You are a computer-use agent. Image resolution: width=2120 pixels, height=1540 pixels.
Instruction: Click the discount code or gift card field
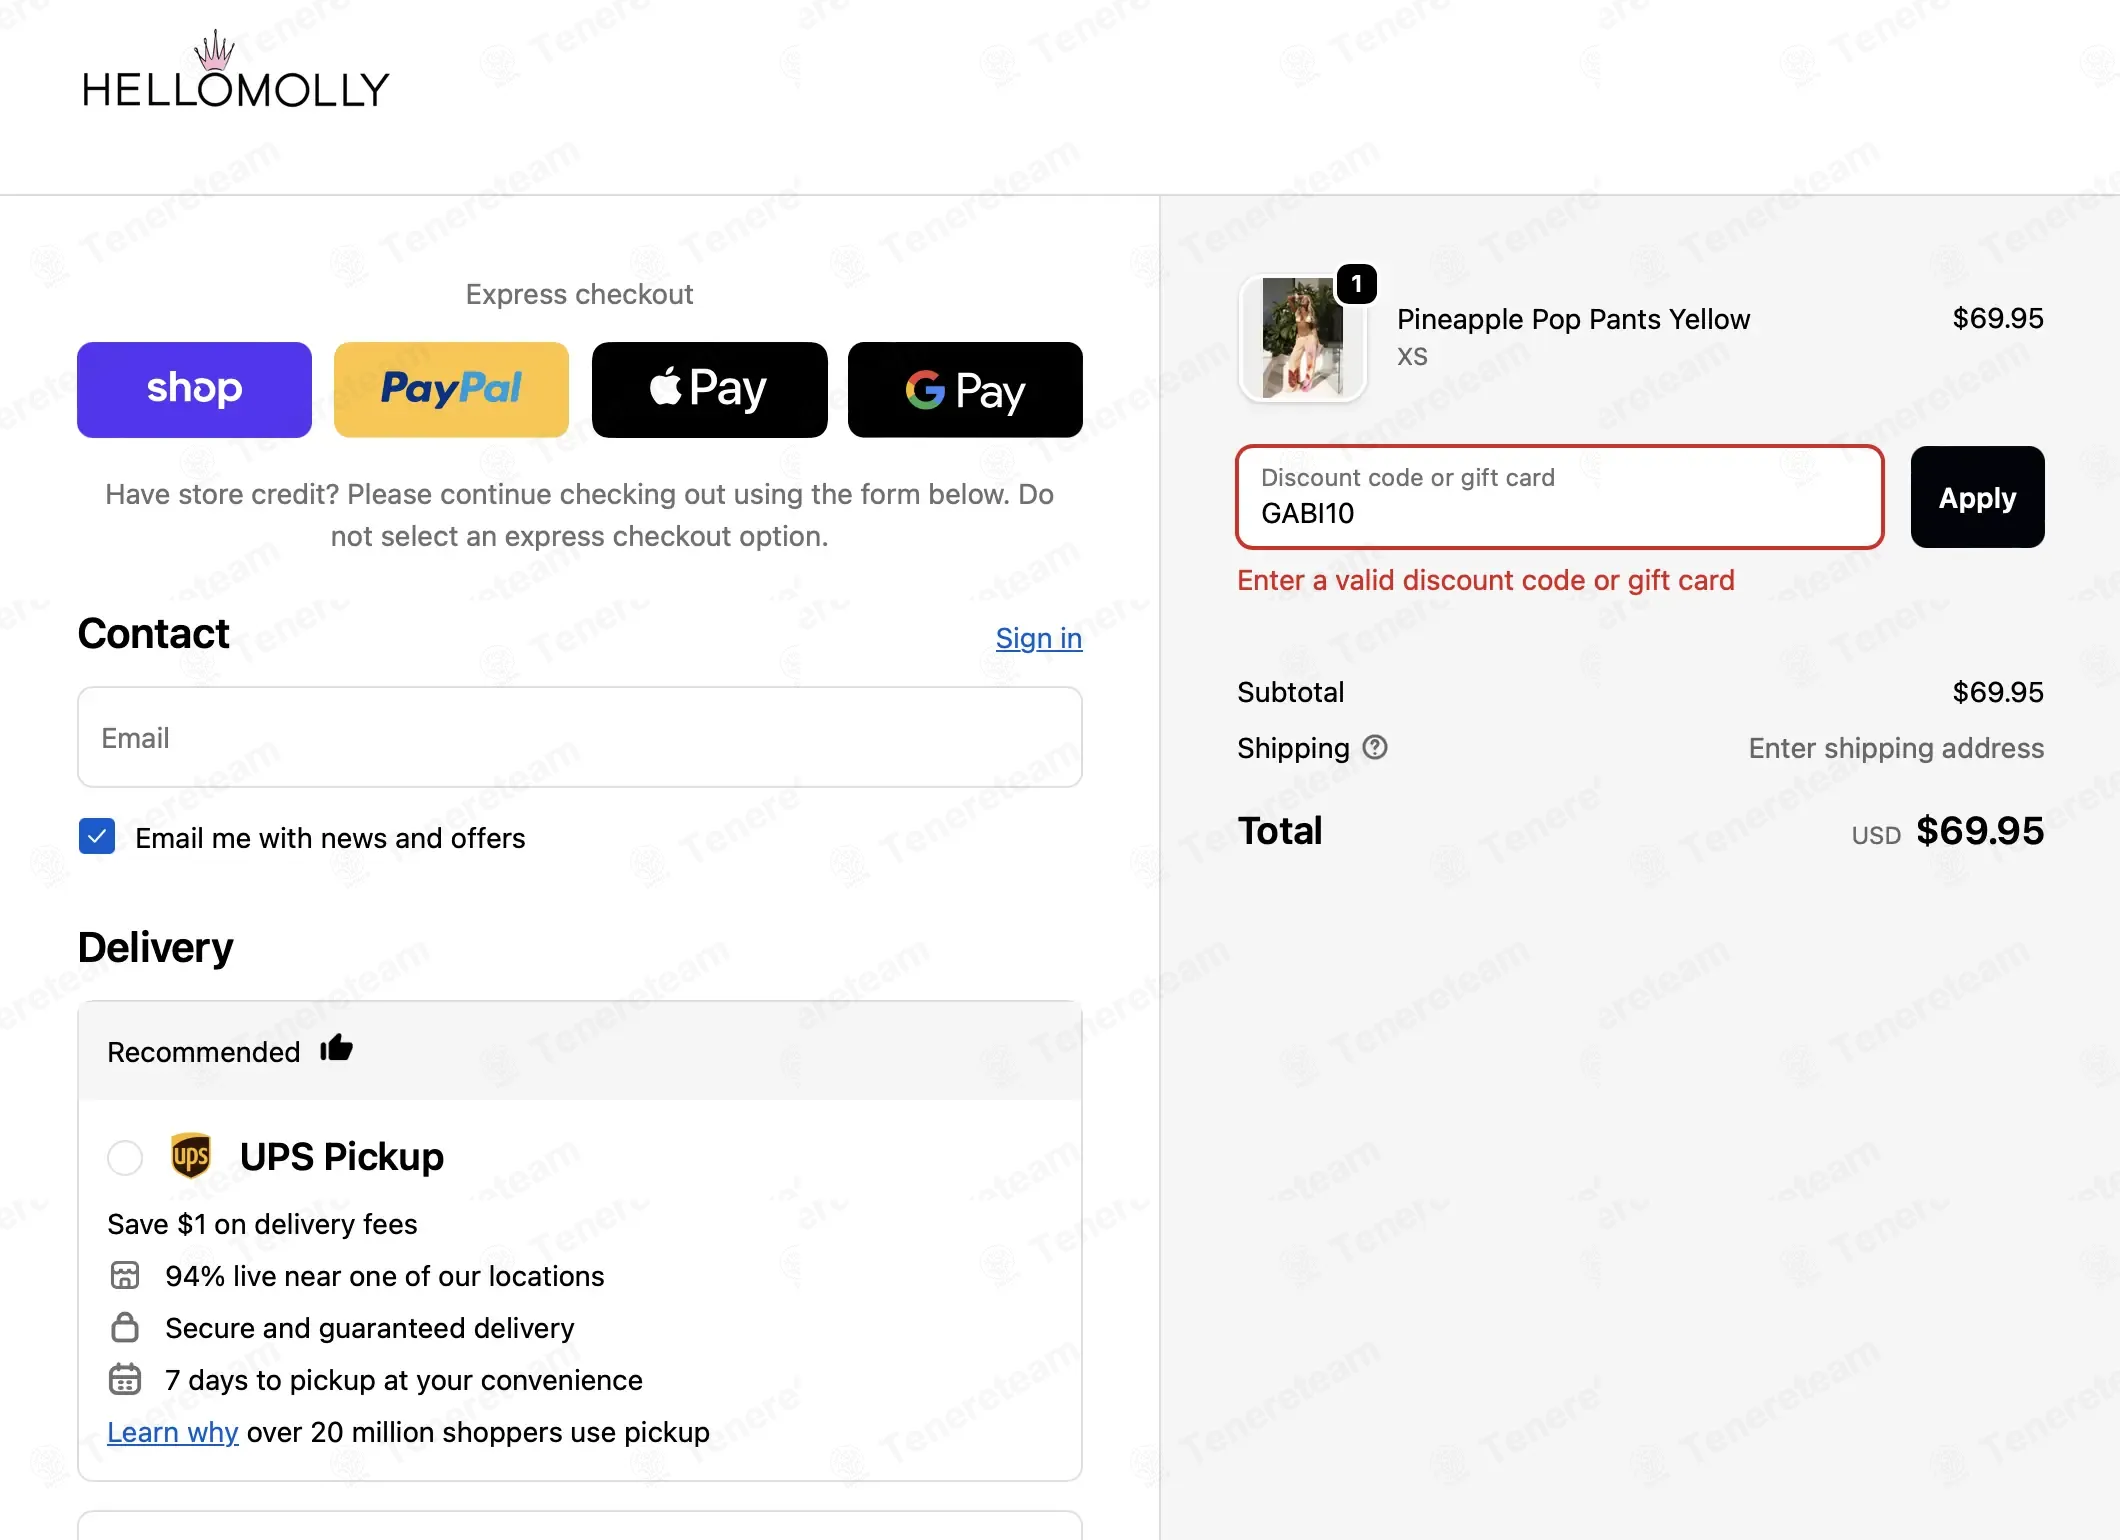(1560, 497)
